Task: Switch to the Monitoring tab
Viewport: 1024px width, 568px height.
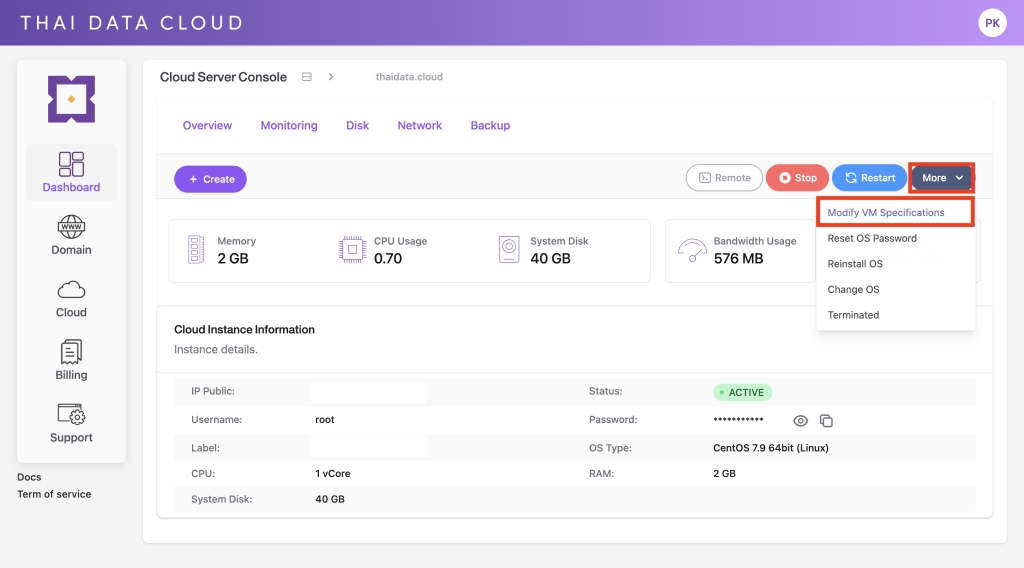Action: point(289,126)
